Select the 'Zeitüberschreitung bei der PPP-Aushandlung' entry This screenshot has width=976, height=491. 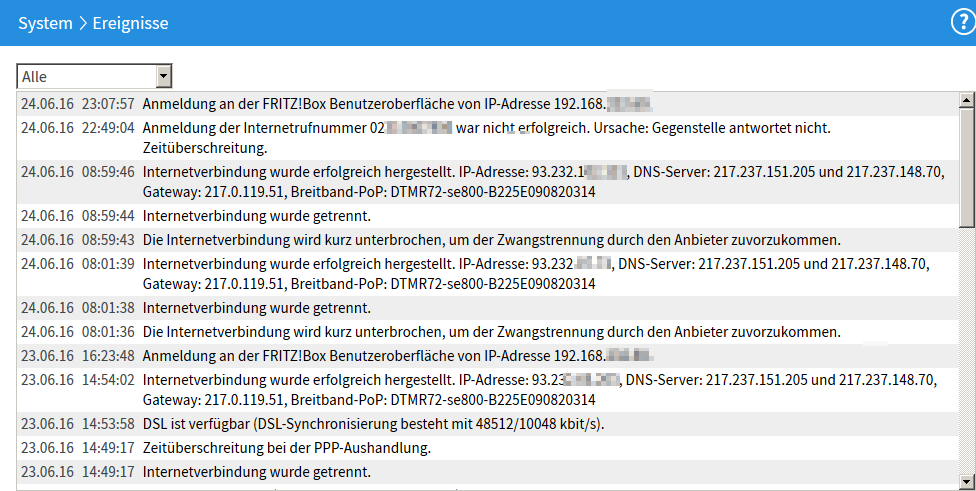click(286, 448)
